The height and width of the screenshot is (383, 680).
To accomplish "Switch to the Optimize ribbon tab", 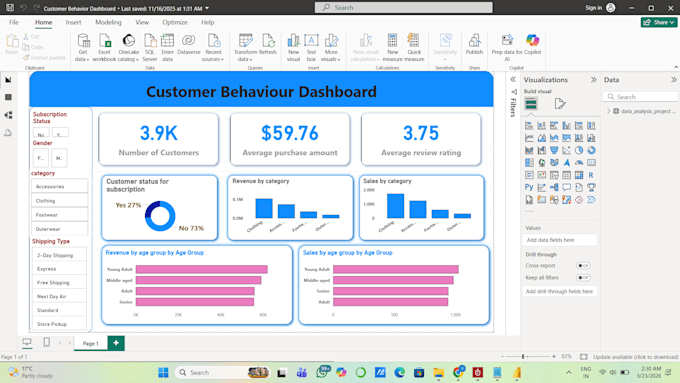I will pos(175,22).
